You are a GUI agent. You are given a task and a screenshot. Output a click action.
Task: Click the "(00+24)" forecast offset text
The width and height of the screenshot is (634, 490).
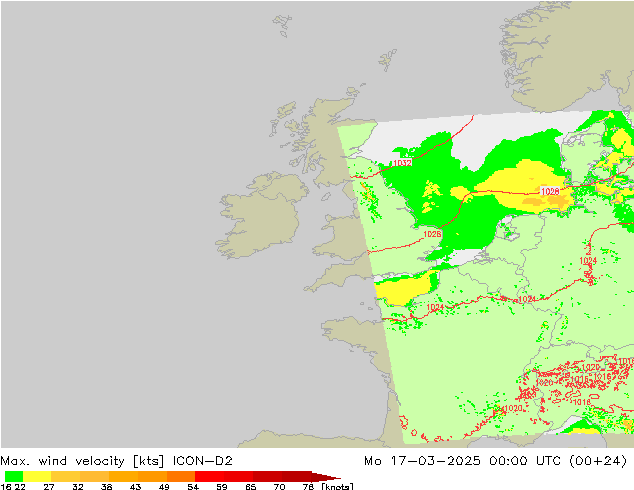pos(598,461)
